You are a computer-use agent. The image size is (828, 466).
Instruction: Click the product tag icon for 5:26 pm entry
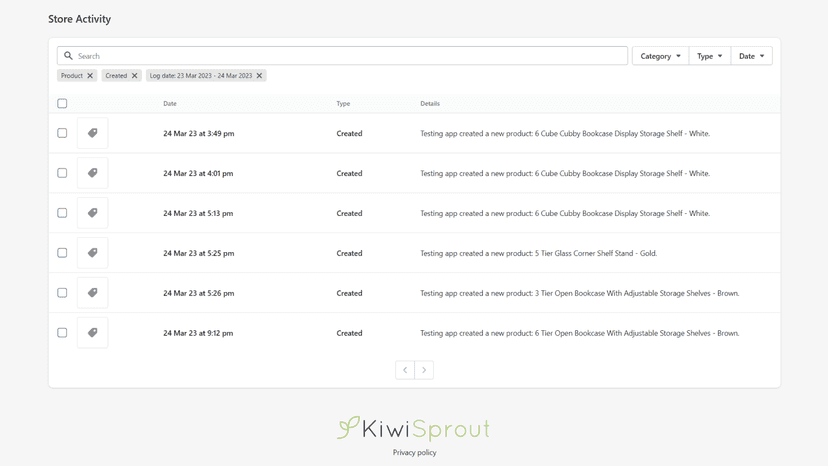[x=92, y=293]
